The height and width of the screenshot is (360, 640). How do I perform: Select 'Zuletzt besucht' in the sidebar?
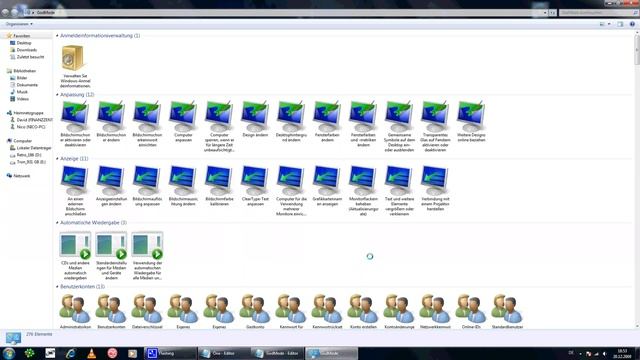click(30, 57)
